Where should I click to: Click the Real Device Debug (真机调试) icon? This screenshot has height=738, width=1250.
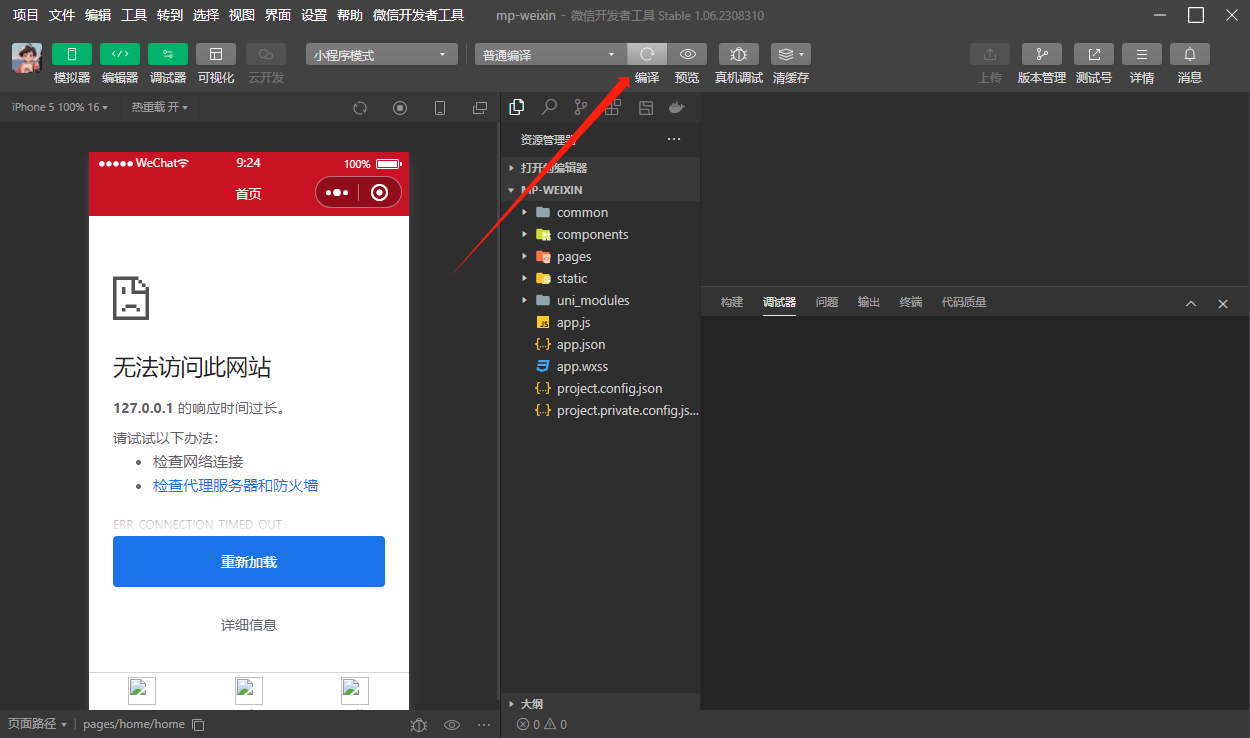click(739, 54)
